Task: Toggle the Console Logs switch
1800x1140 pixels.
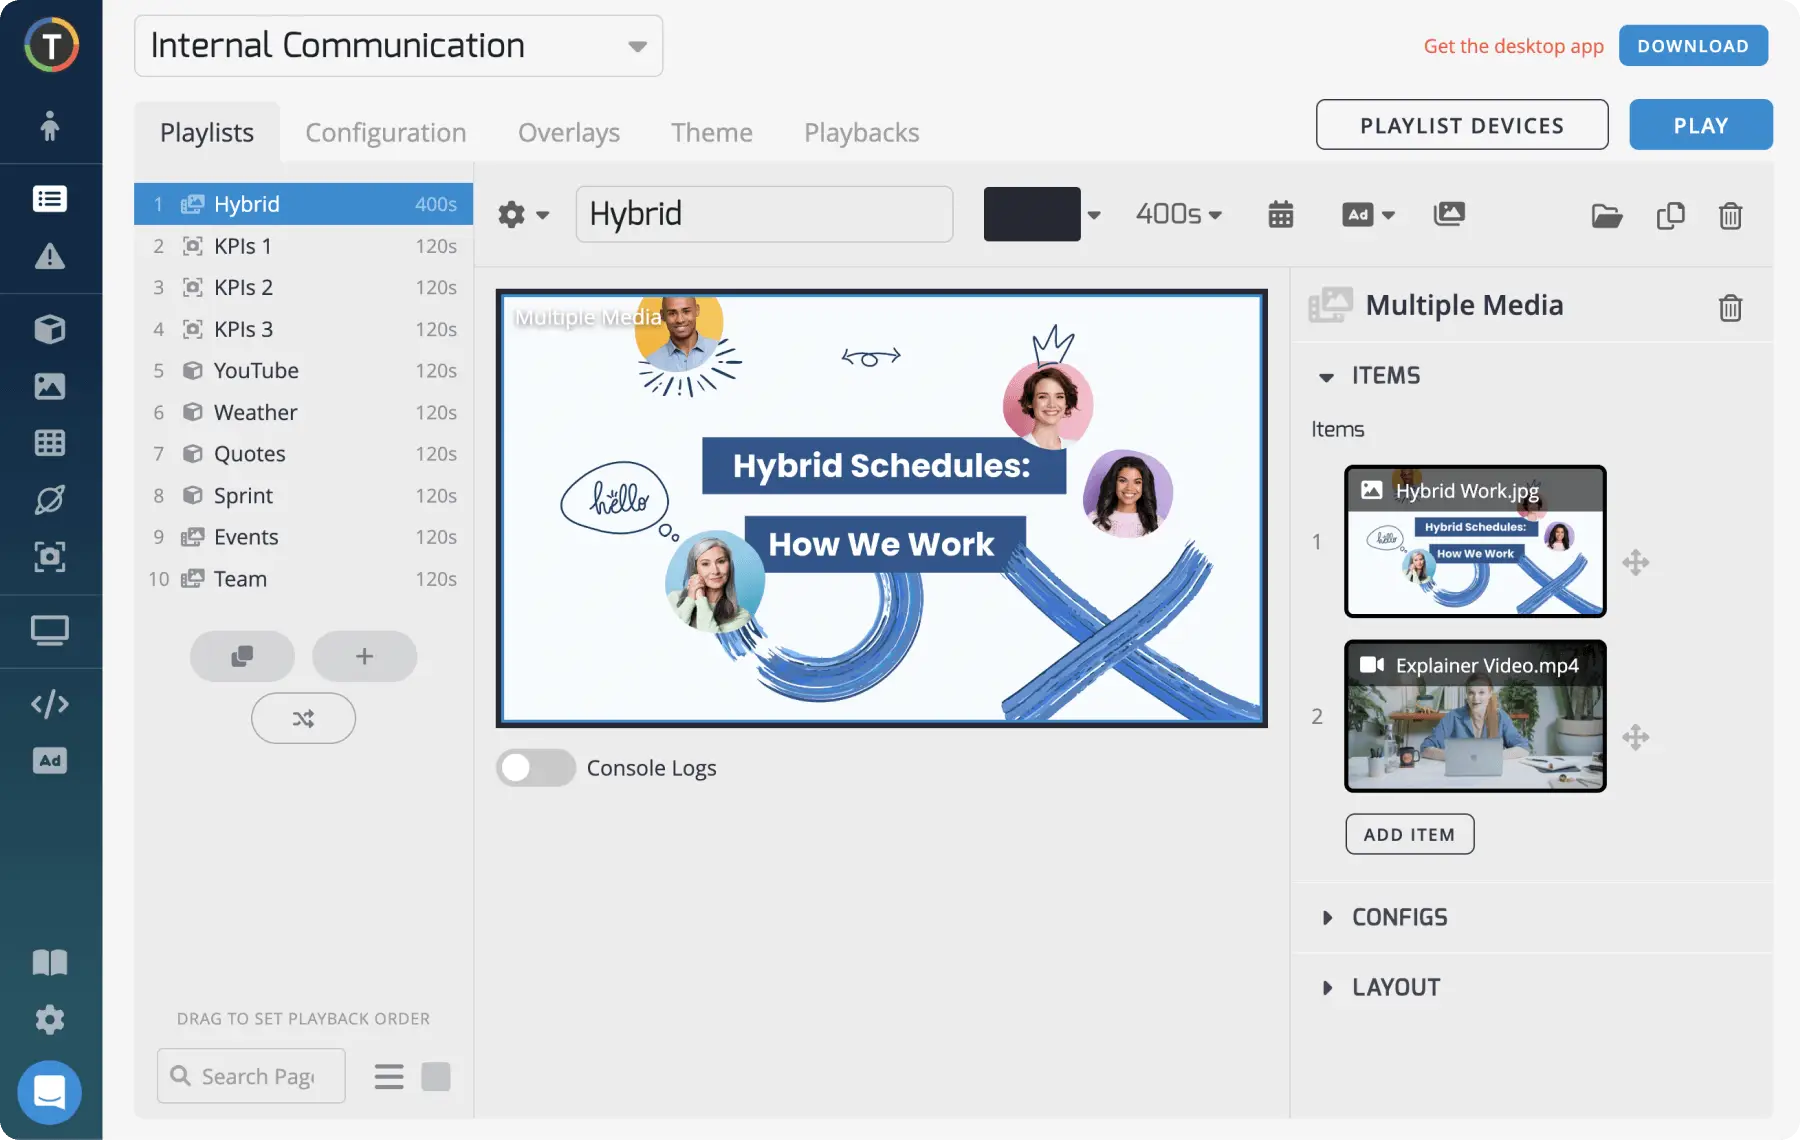Action: click(x=536, y=768)
